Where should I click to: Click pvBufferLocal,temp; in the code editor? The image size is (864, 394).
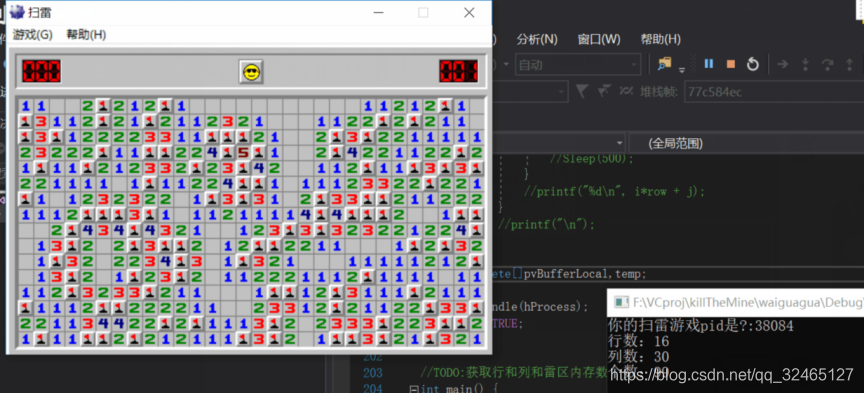click(585, 273)
